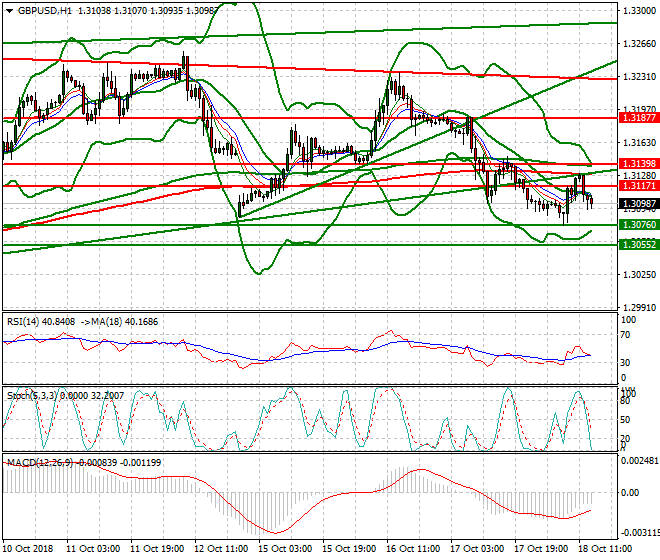Select the RSI(14) 40.8408 indicator label
The height and width of the screenshot is (560, 660).
tap(41, 322)
